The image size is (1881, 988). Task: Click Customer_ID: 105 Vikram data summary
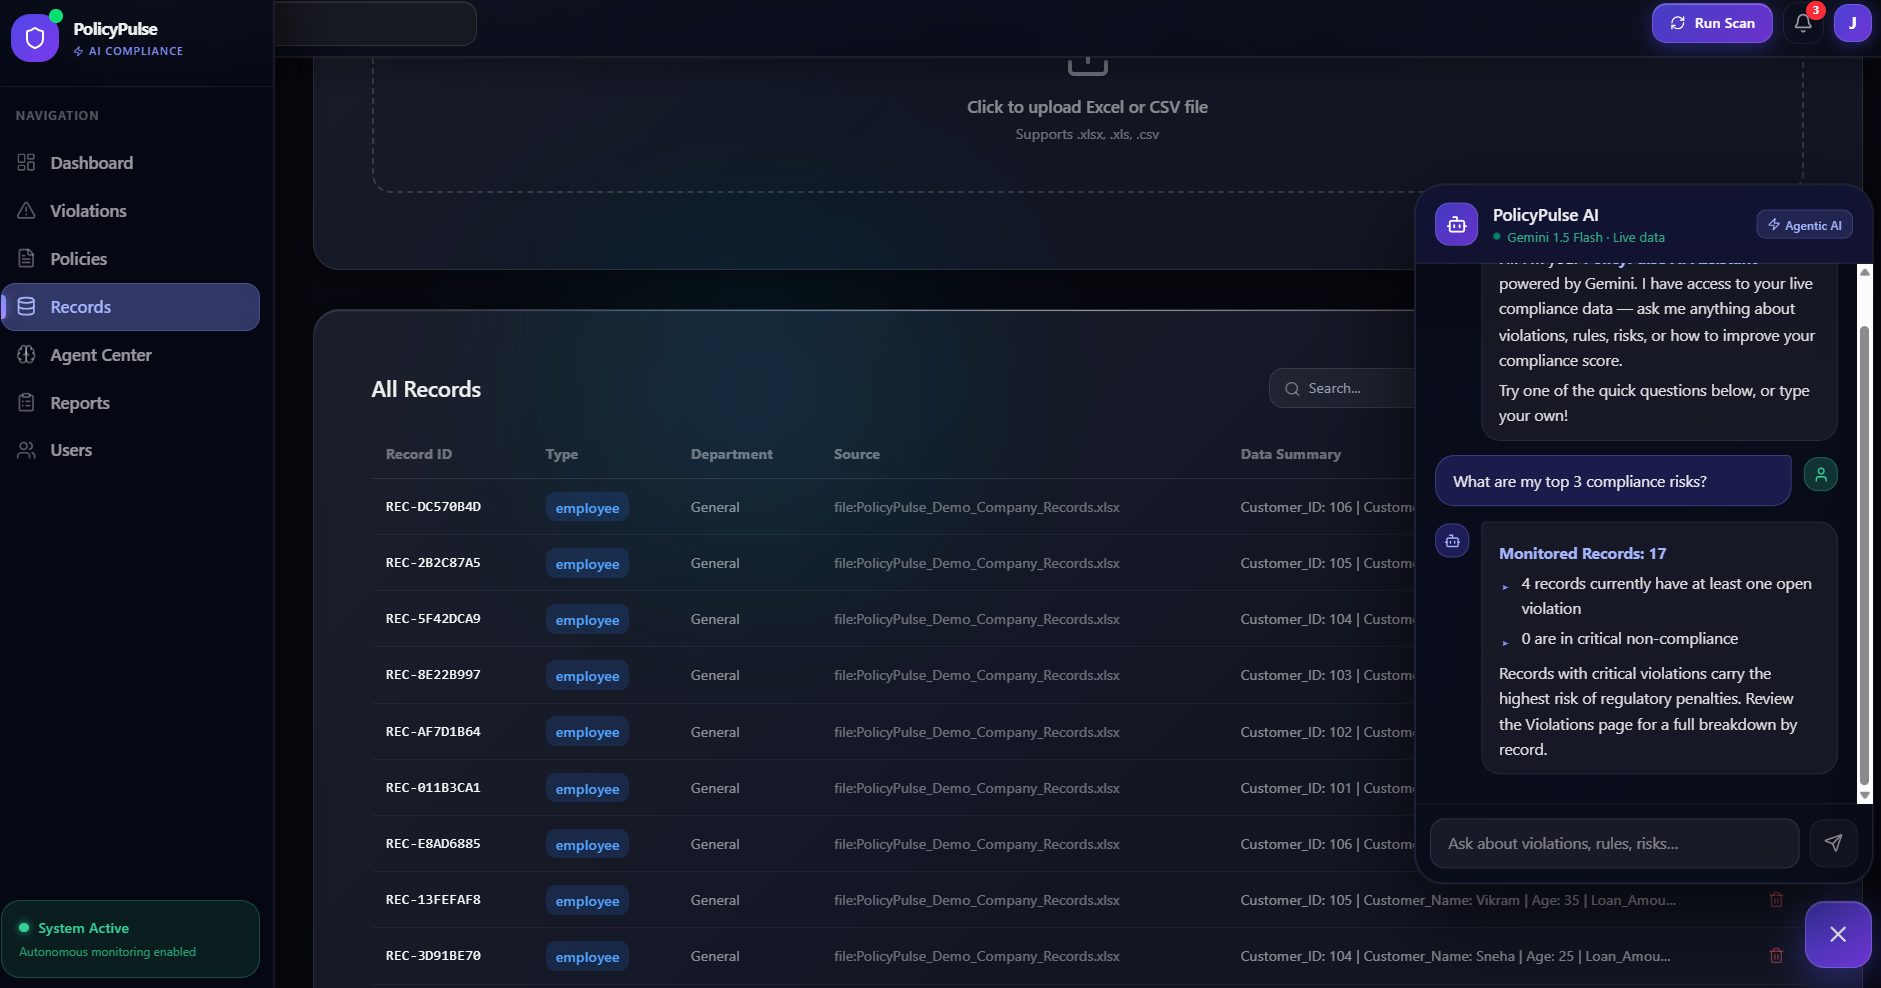point(1458,900)
